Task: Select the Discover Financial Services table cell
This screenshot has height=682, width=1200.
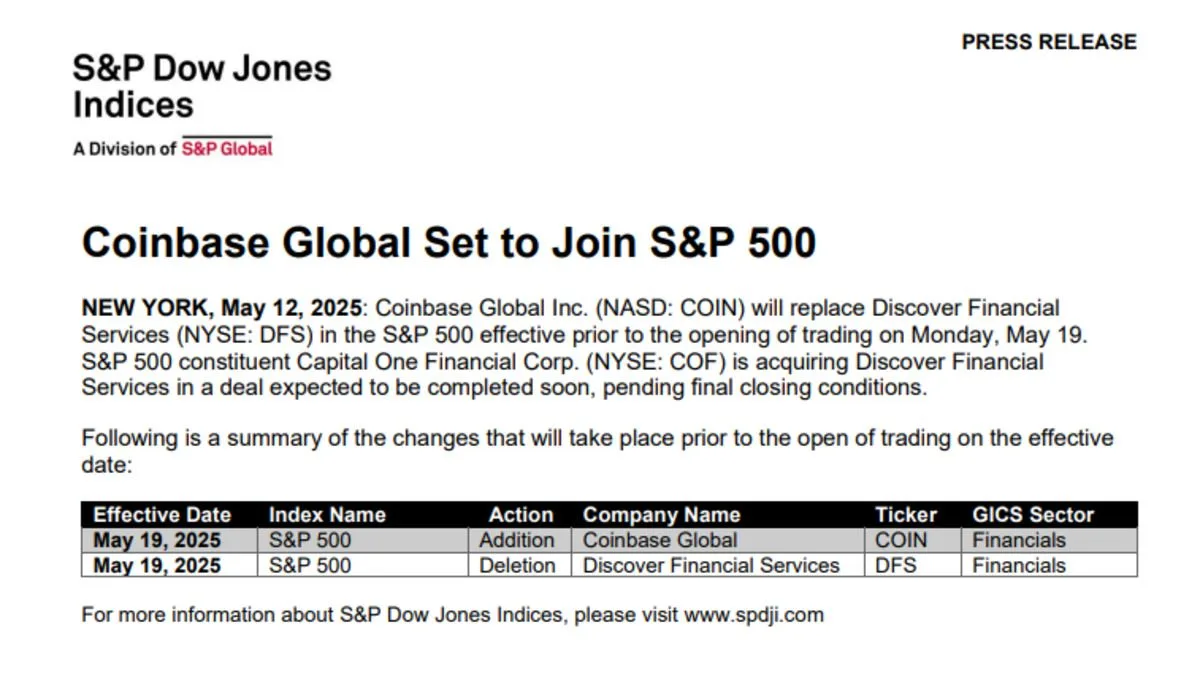Action: click(x=717, y=565)
